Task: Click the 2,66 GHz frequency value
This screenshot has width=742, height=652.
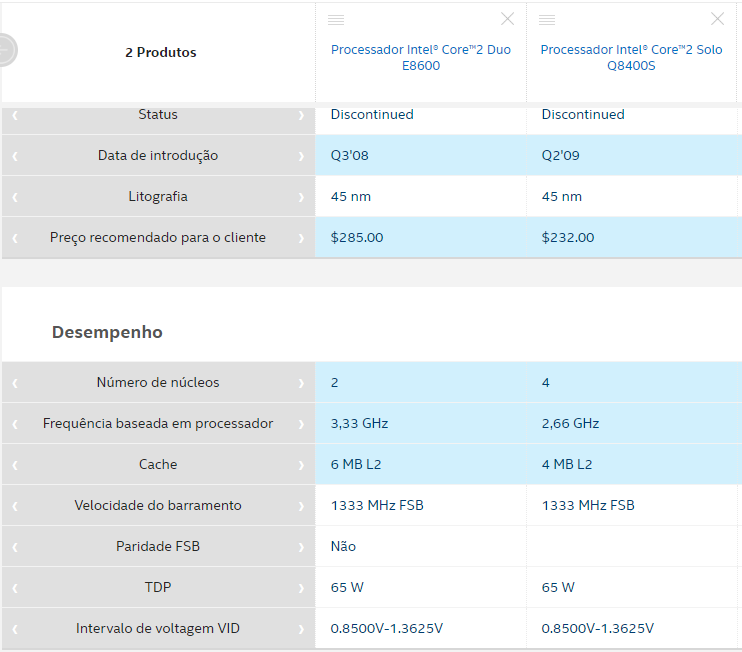Action: (570, 423)
